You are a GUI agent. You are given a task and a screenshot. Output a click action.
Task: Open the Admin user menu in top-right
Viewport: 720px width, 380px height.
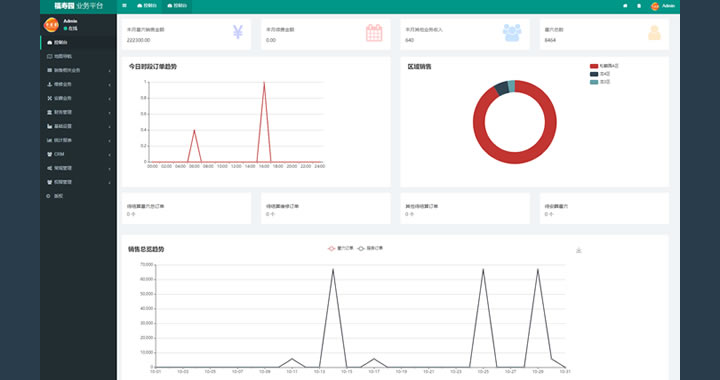tap(663, 6)
